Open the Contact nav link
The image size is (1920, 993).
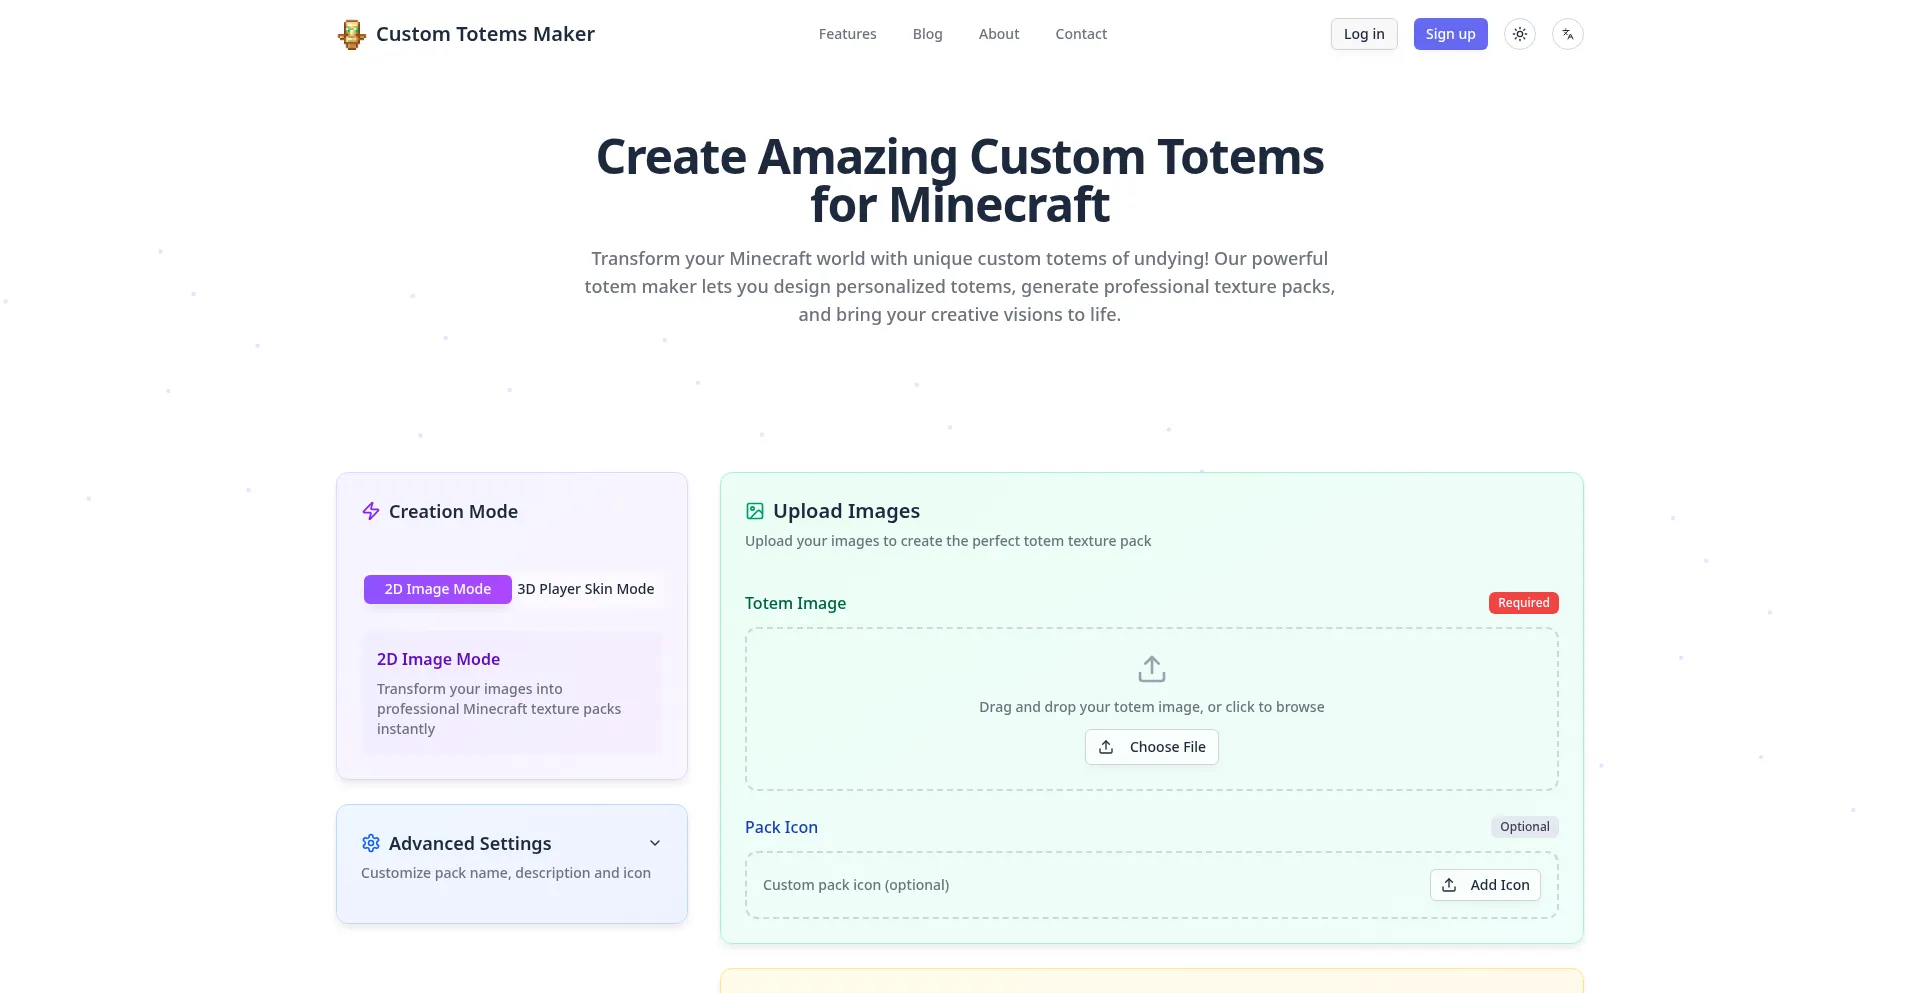tap(1081, 34)
